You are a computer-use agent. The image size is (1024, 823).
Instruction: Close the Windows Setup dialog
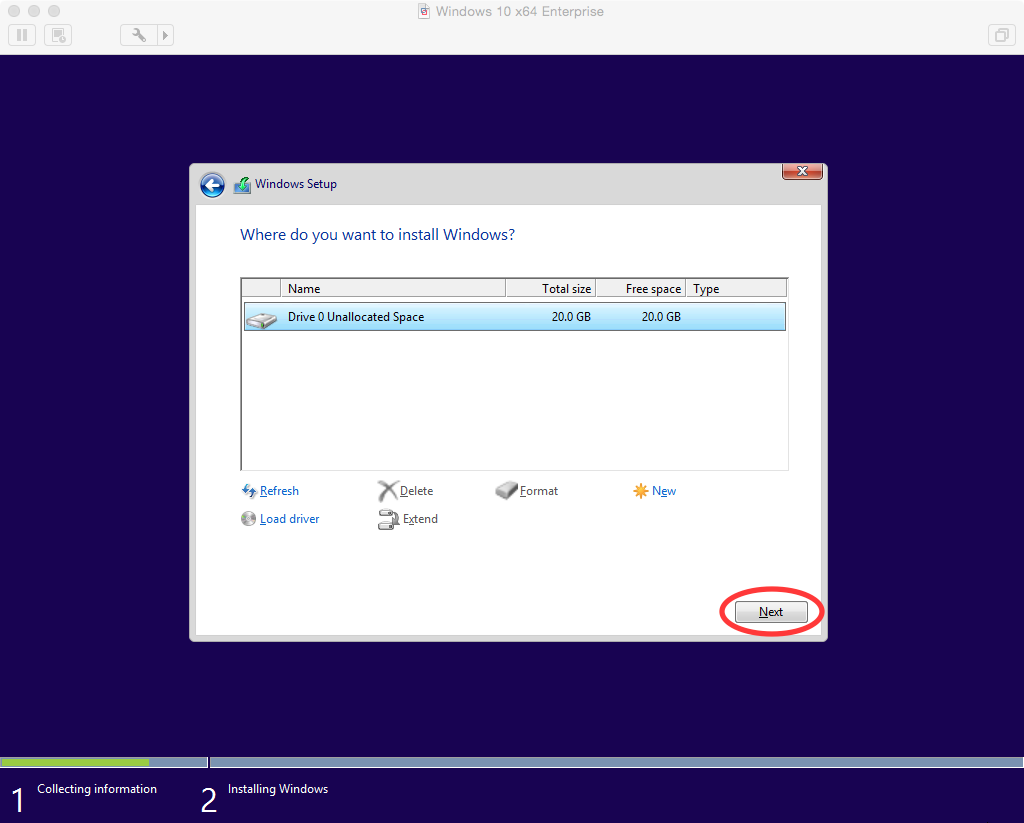[802, 171]
